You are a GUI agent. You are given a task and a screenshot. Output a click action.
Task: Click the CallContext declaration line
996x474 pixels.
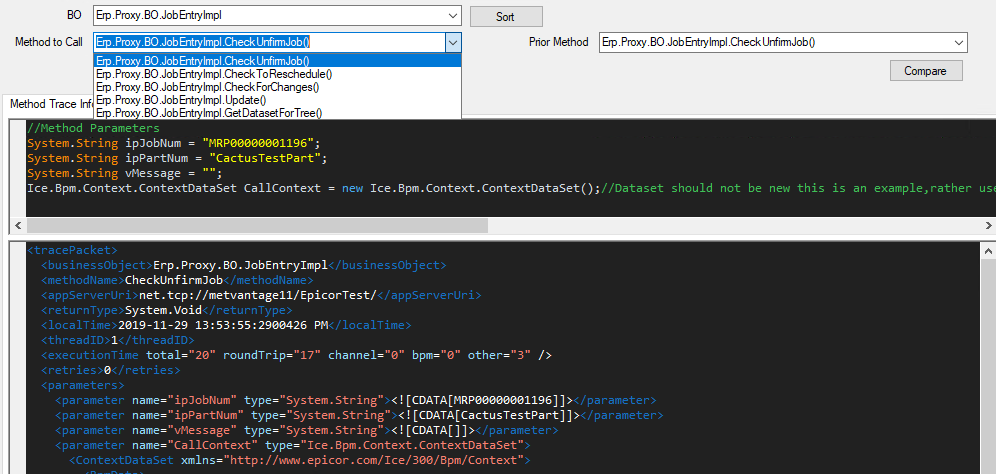(x=511, y=189)
